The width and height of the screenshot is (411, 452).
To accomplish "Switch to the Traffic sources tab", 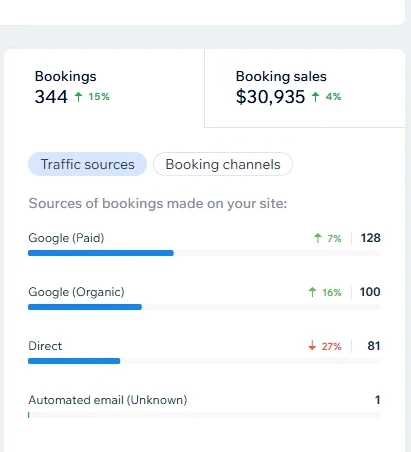I will point(87,164).
